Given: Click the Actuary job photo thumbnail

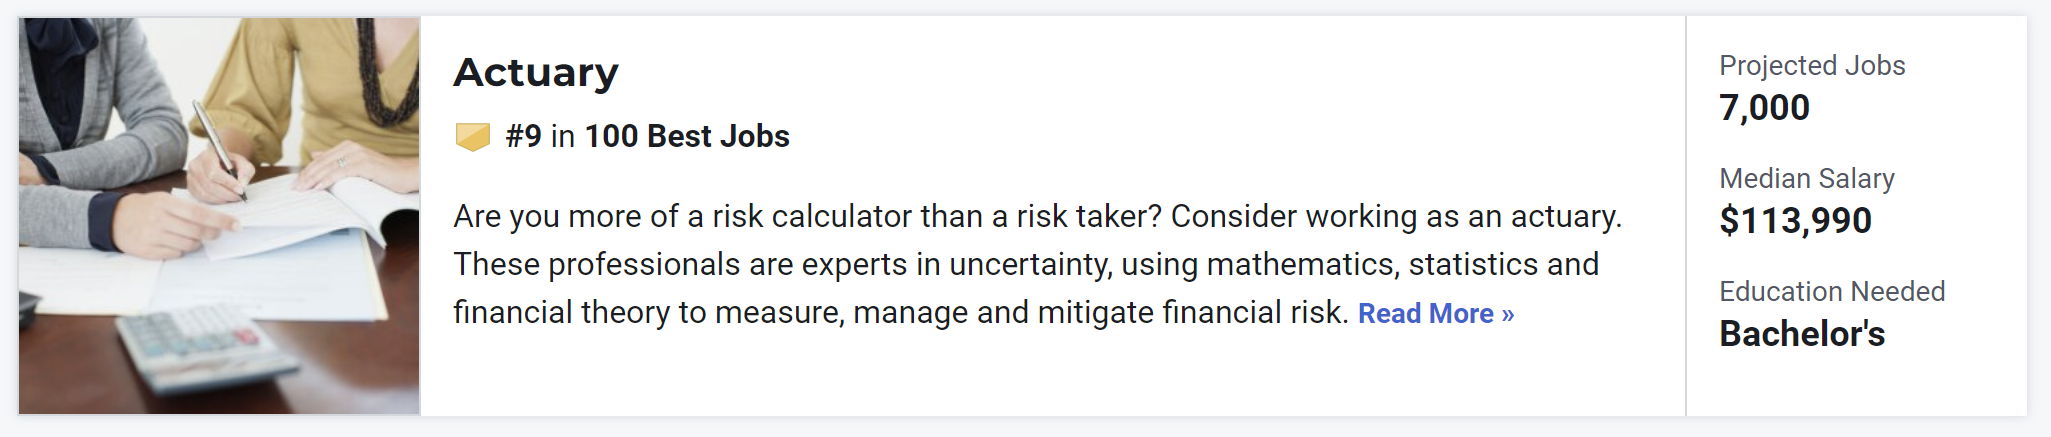Looking at the screenshot, I should (219, 216).
